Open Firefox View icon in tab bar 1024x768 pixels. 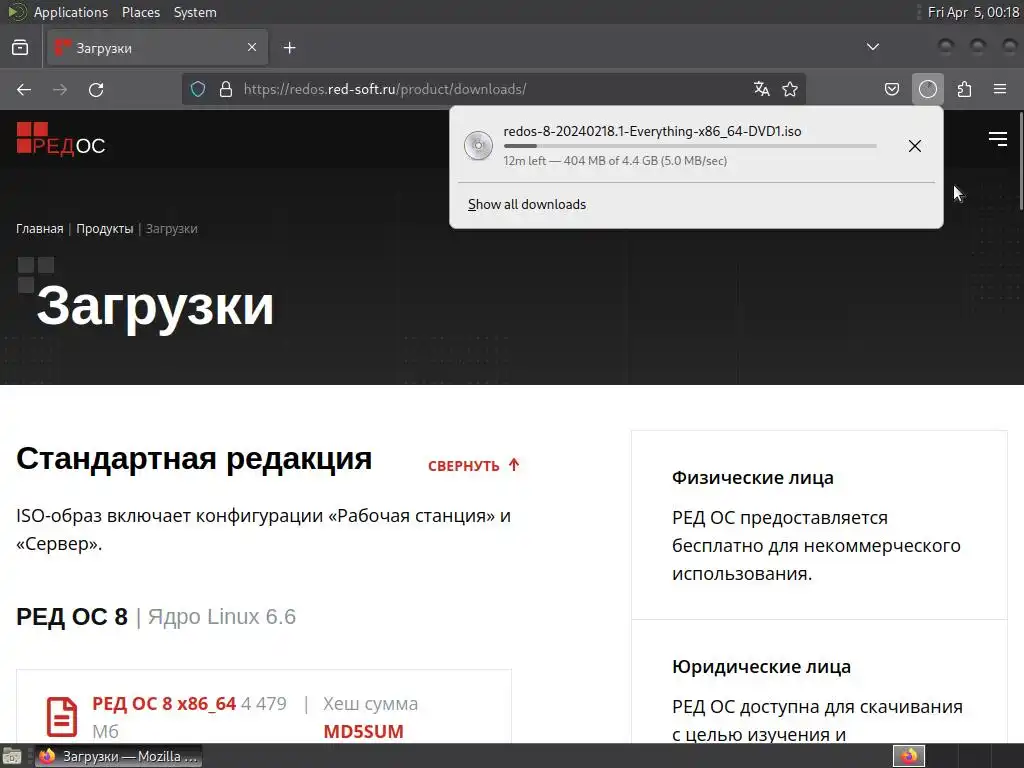pos(20,48)
